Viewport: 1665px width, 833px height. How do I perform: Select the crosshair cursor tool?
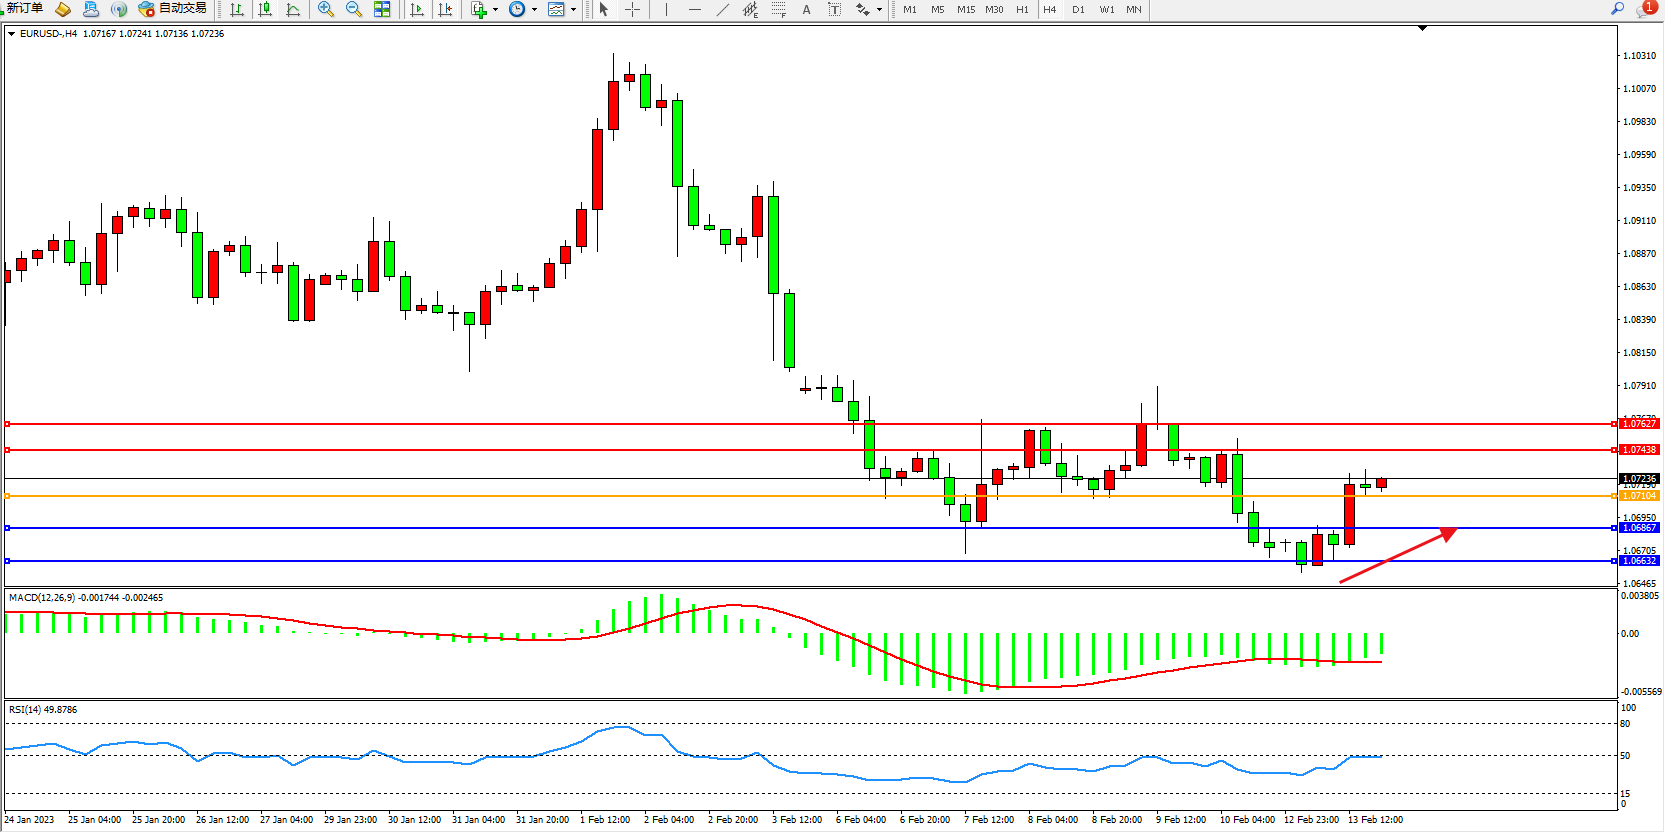click(632, 9)
